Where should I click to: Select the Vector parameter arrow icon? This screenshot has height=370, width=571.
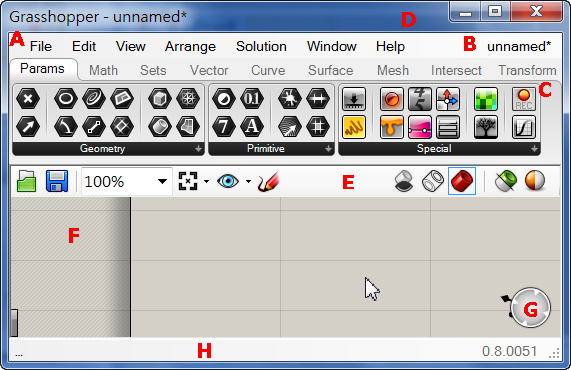tap(28, 127)
